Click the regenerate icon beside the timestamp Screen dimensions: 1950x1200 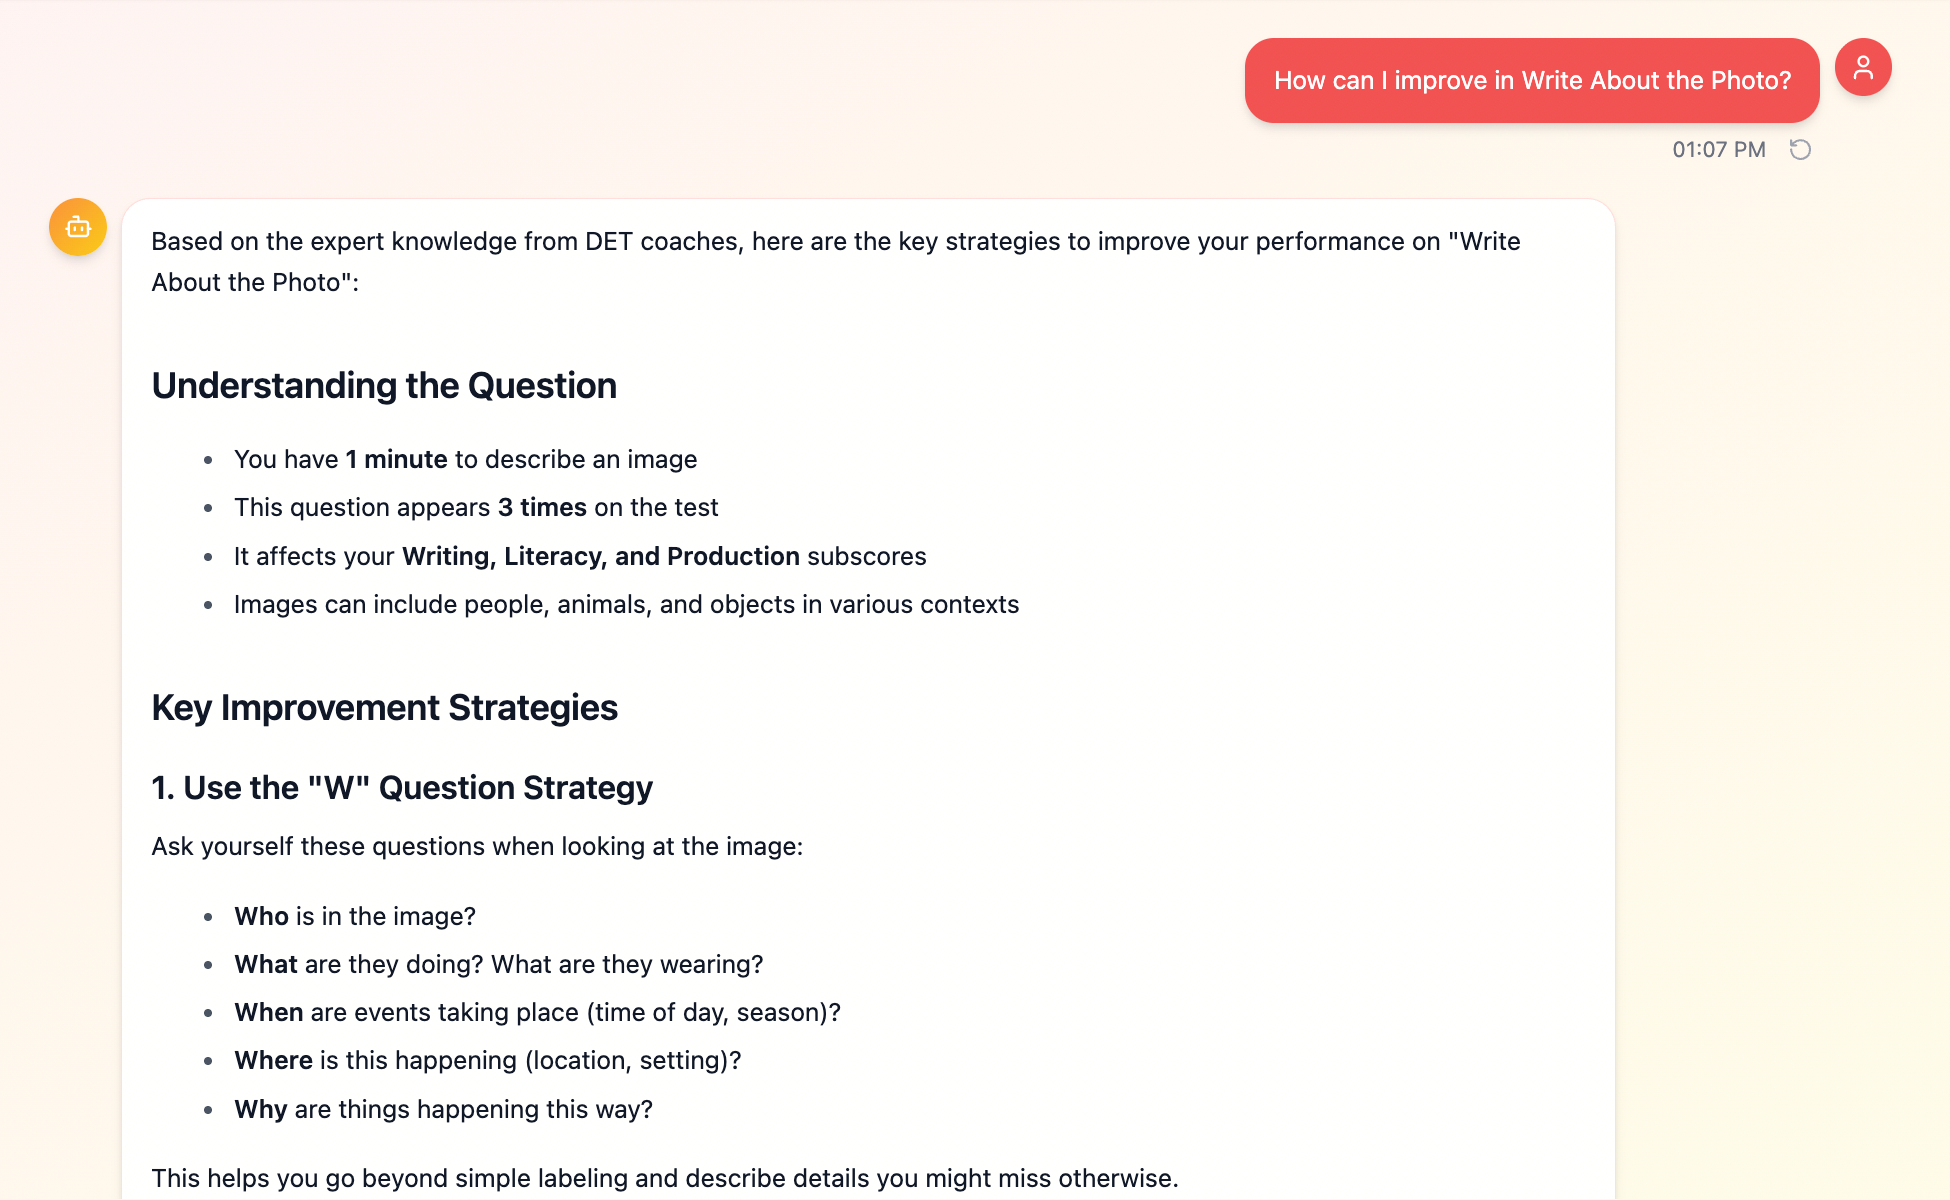[x=1800, y=150]
